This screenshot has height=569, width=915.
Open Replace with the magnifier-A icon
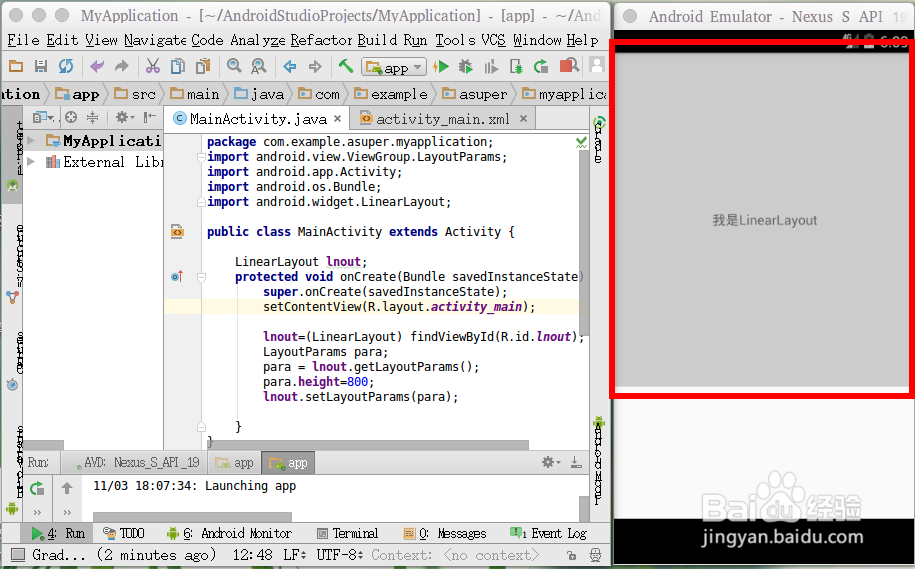tap(259, 67)
